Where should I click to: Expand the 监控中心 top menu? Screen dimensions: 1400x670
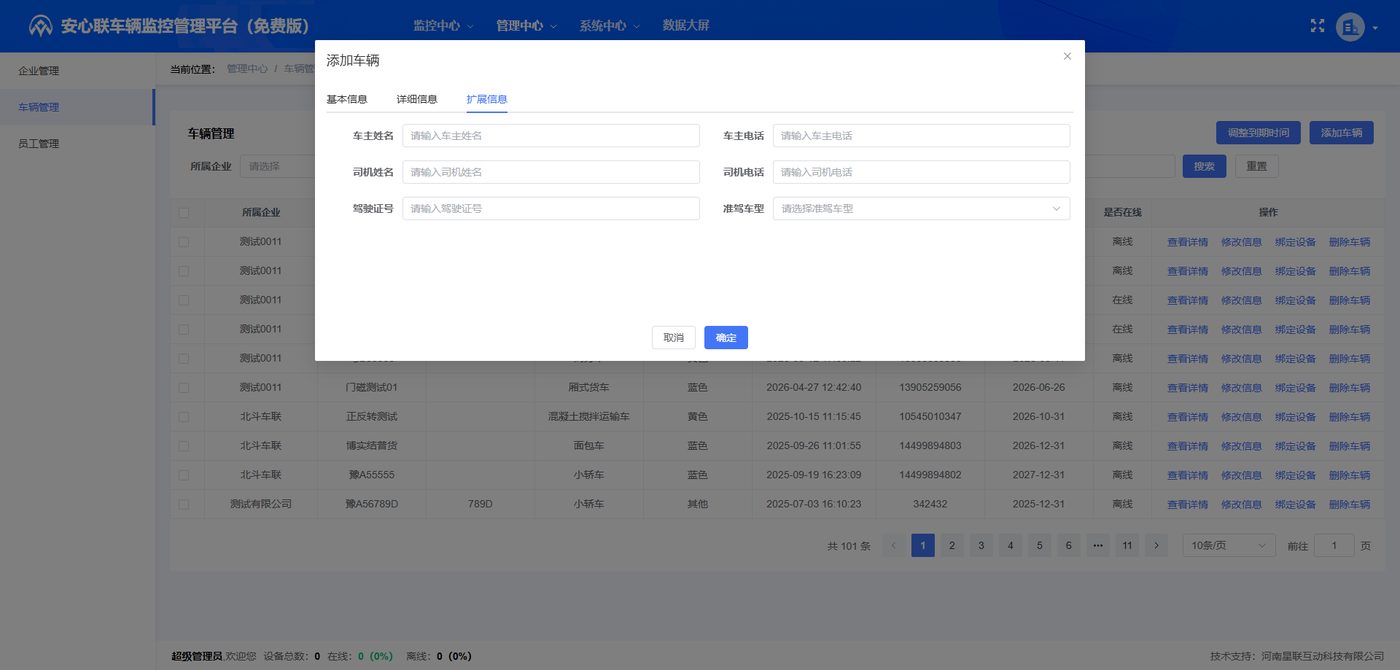click(x=444, y=26)
